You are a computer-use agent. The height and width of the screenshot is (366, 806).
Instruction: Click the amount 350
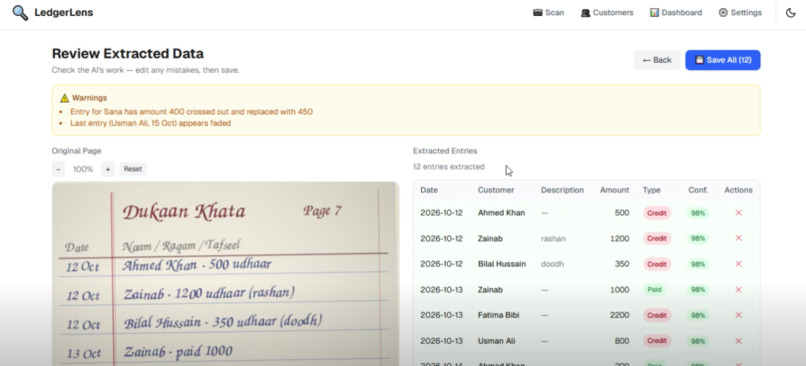click(621, 264)
